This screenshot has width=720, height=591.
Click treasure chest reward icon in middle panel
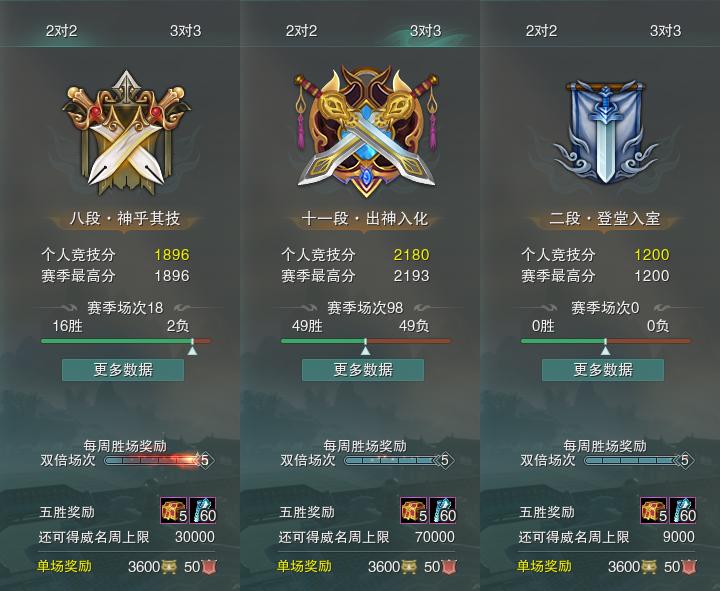[414, 510]
